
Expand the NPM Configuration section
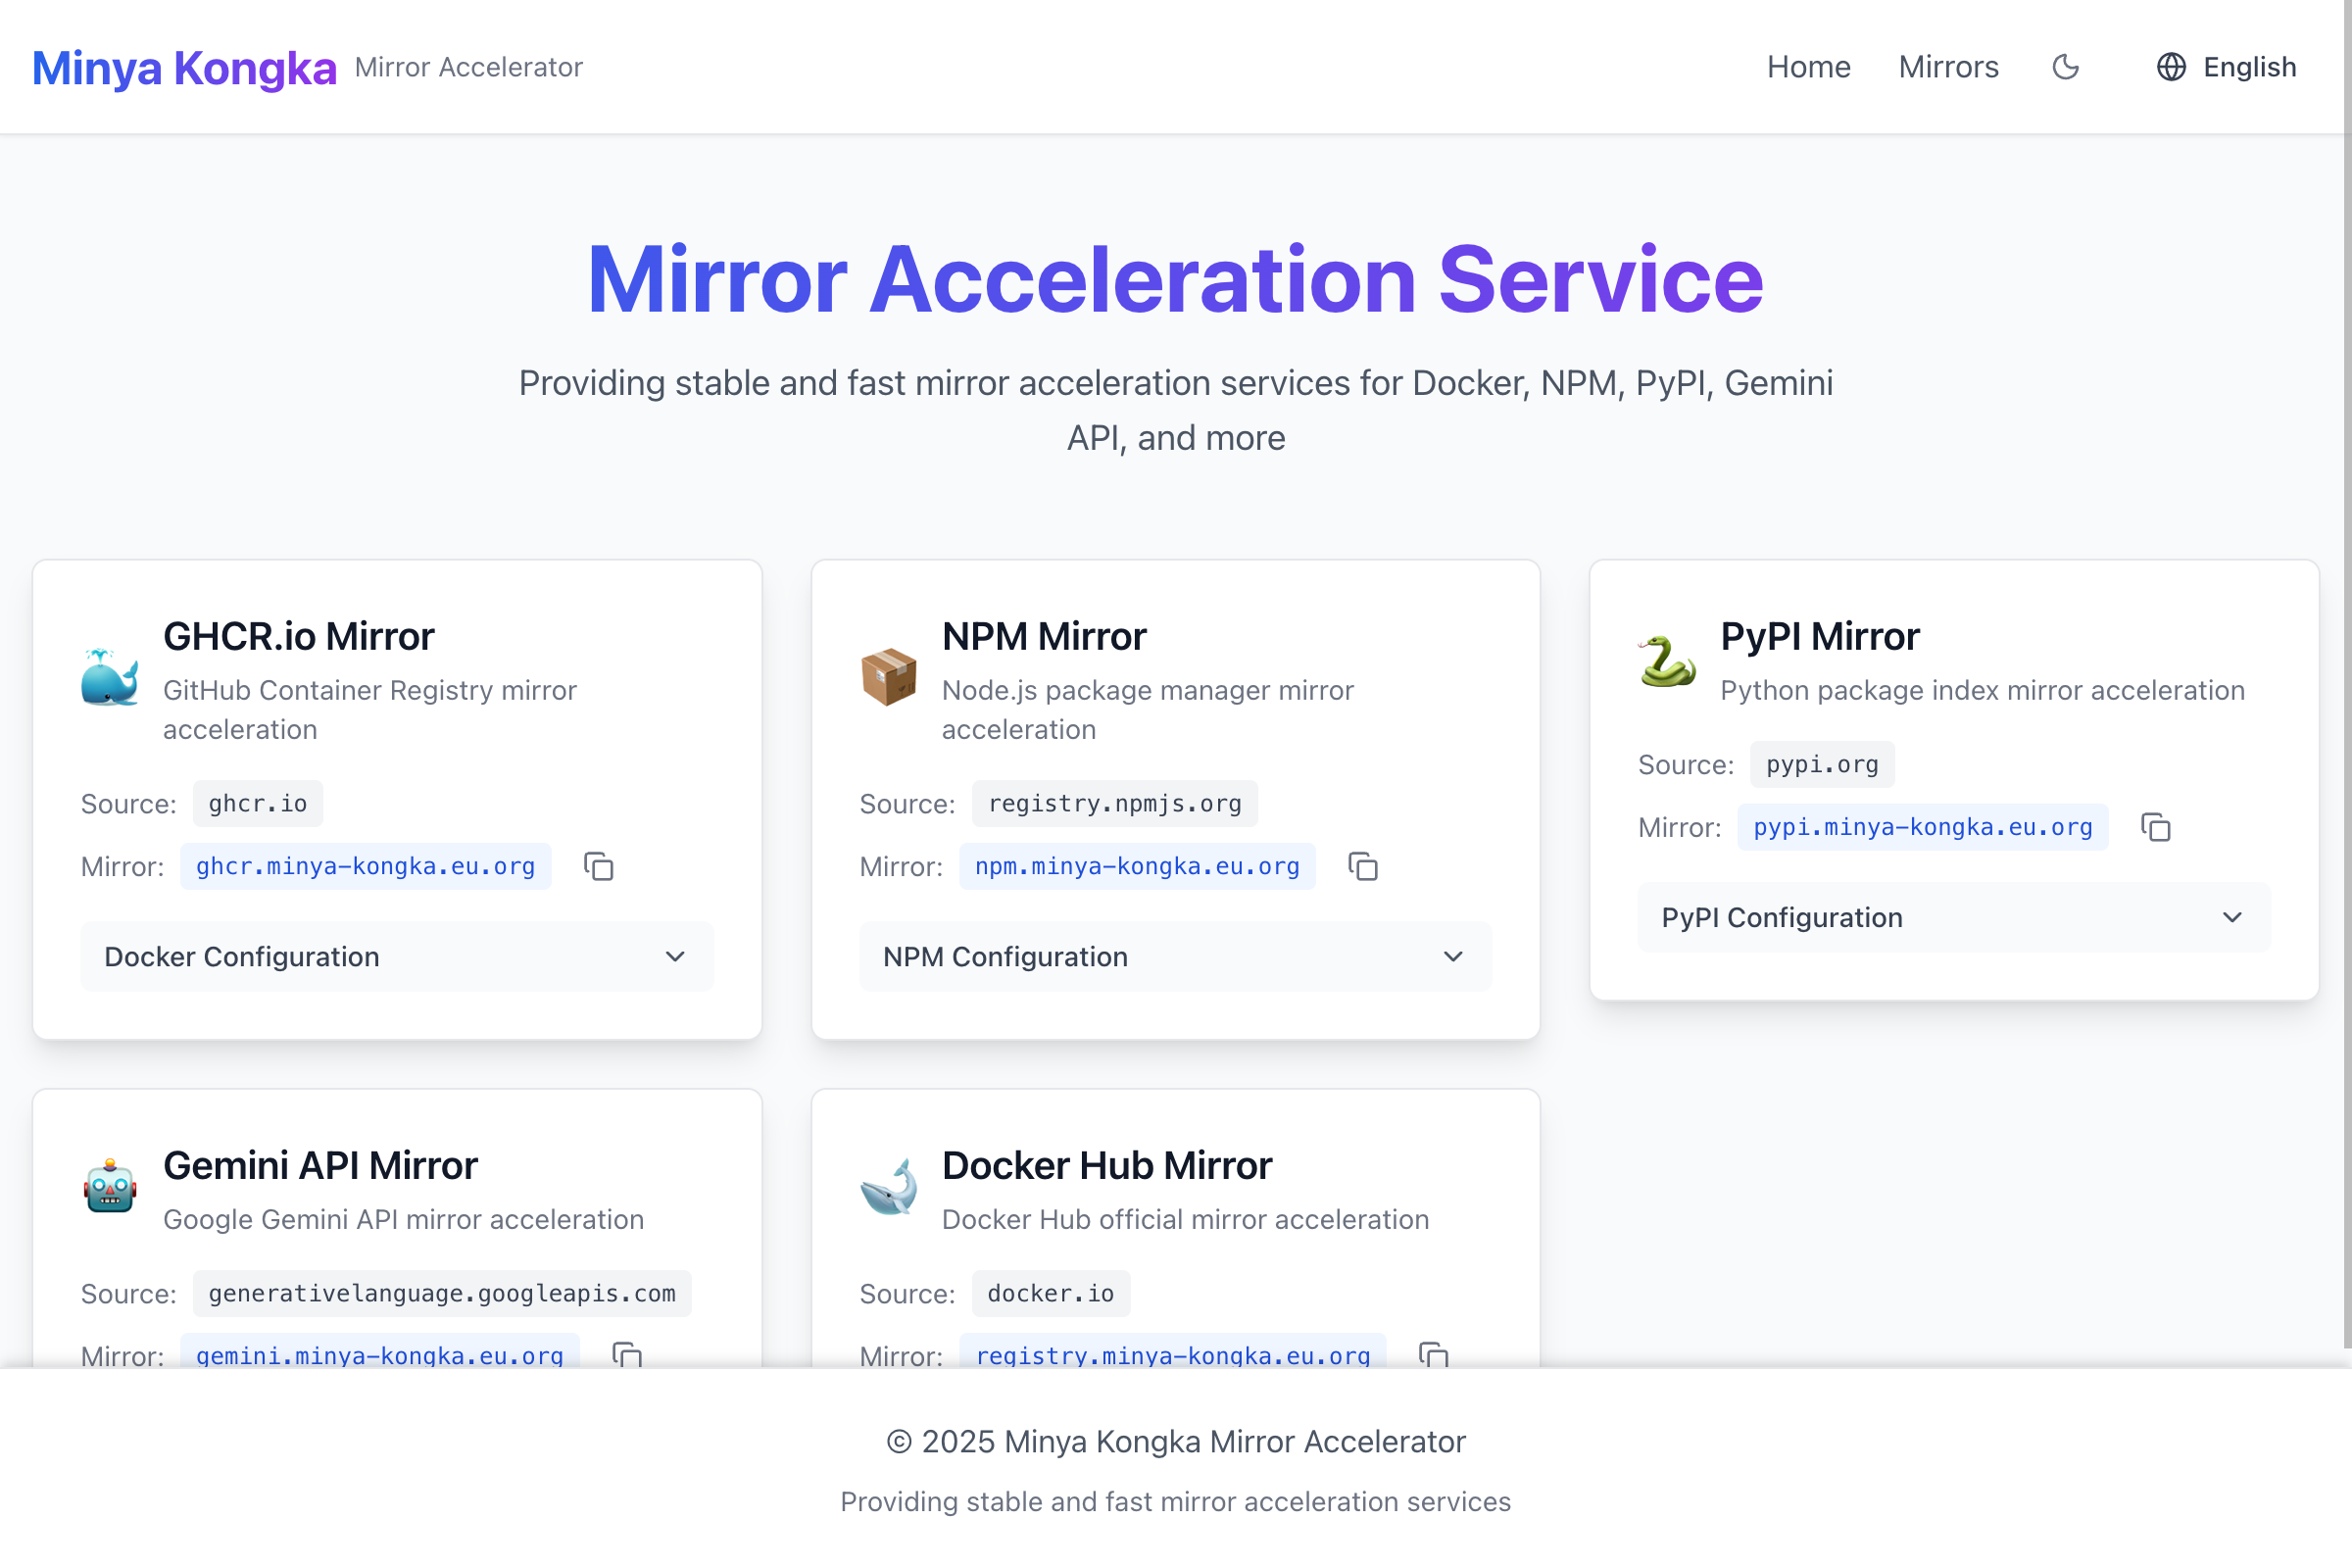click(1175, 957)
